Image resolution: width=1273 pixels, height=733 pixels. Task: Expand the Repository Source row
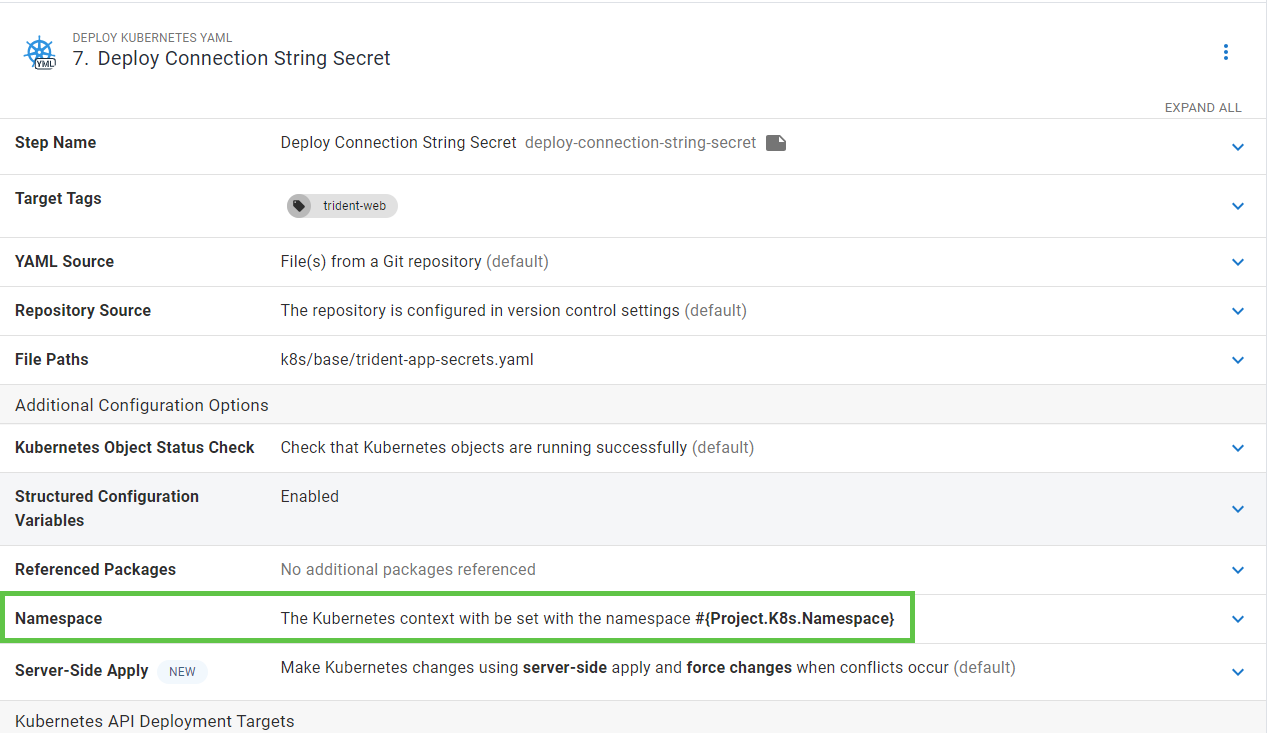pyautogui.click(x=1238, y=311)
